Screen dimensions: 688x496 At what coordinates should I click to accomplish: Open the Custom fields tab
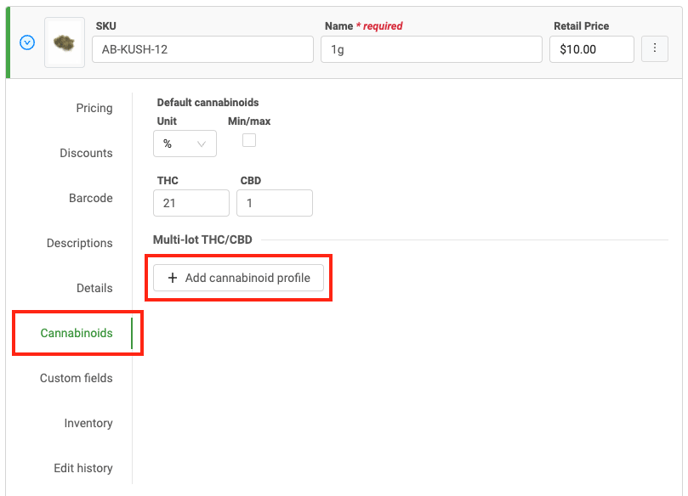click(76, 378)
